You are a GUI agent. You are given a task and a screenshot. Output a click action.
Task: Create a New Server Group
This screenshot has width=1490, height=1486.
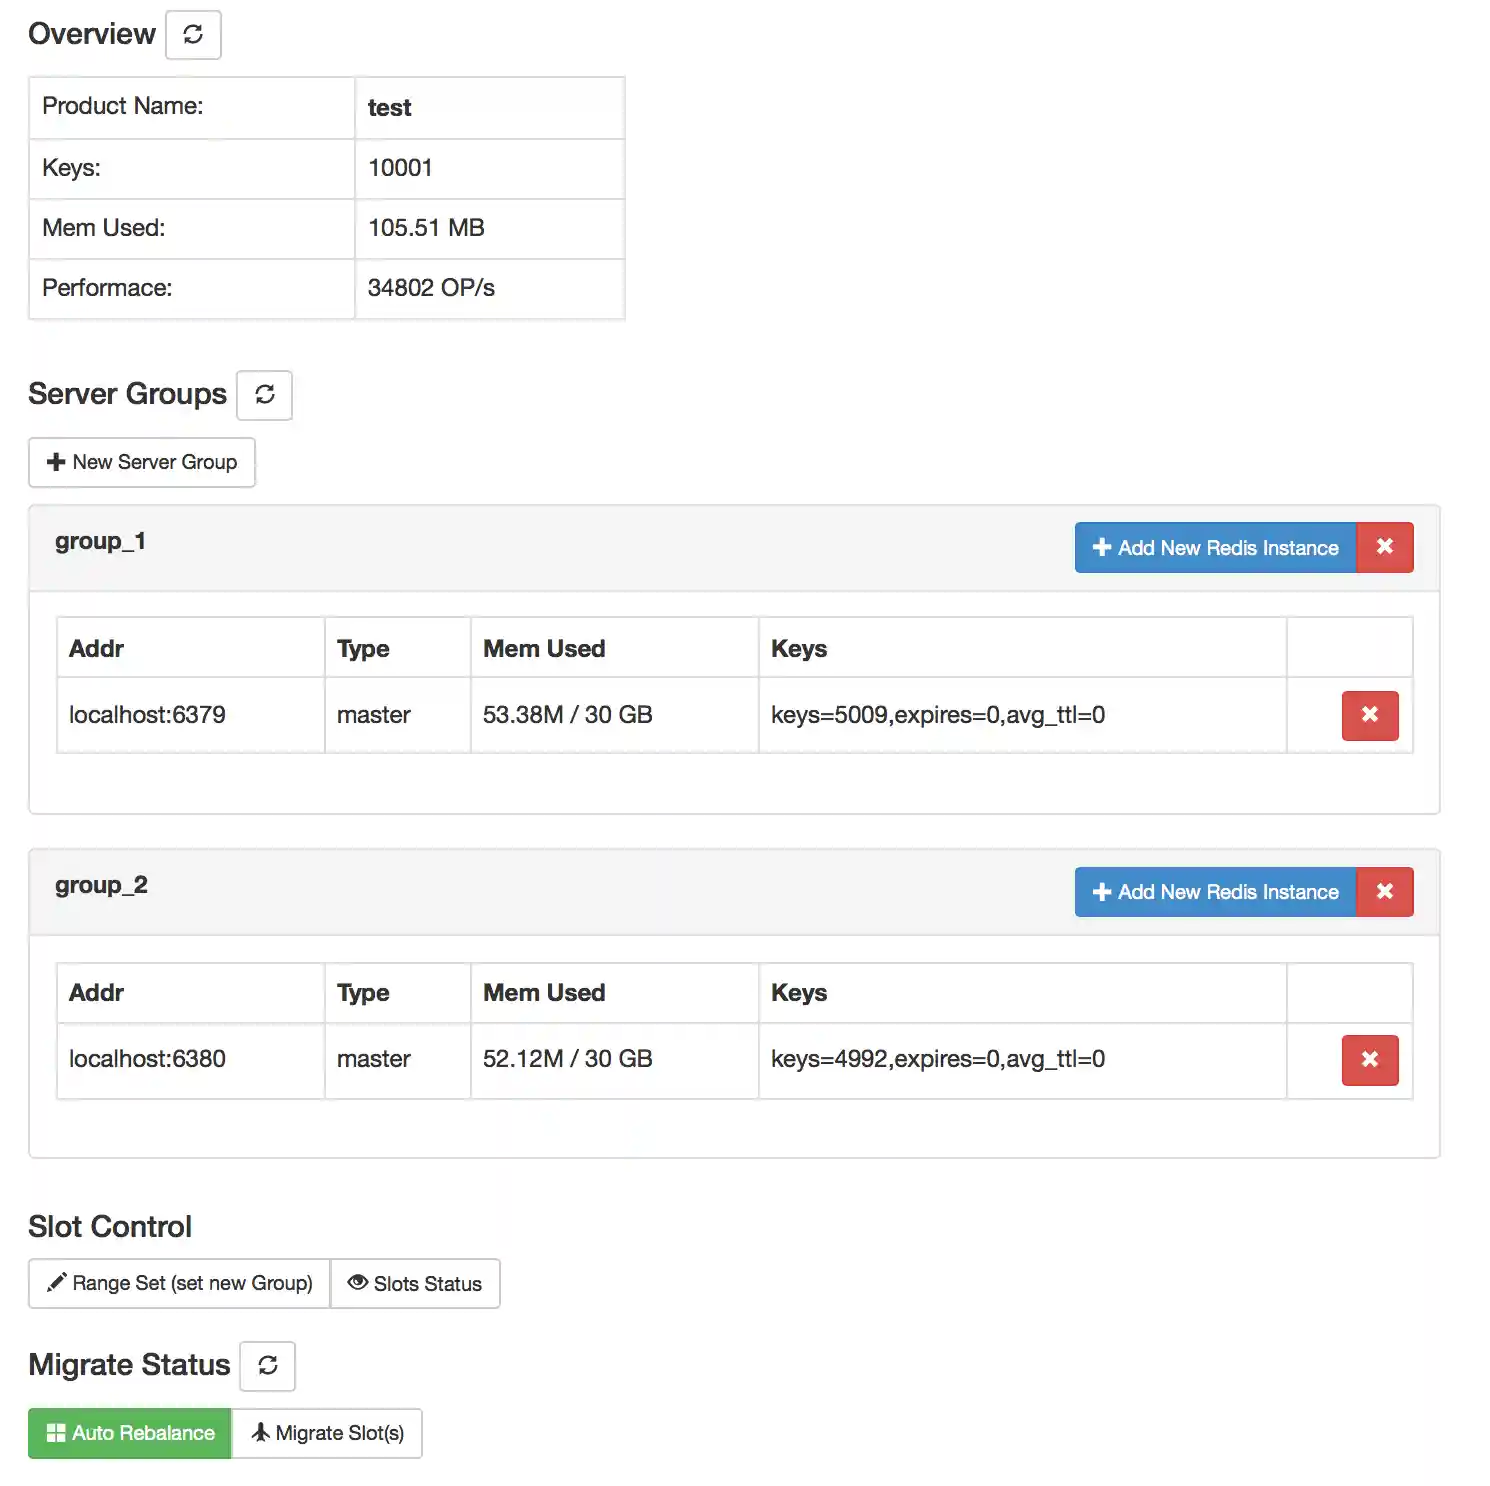tap(142, 462)
